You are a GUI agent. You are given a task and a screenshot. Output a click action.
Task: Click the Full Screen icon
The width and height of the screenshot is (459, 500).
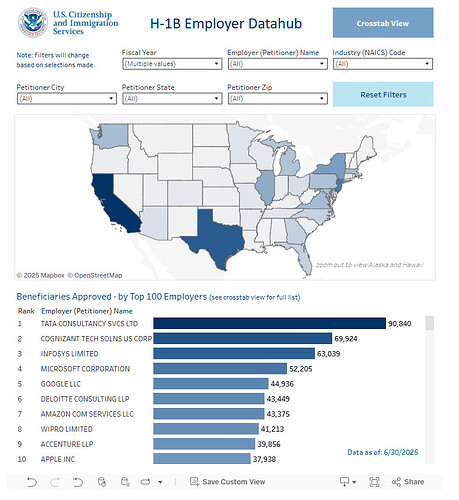click(x=374, y=482)
